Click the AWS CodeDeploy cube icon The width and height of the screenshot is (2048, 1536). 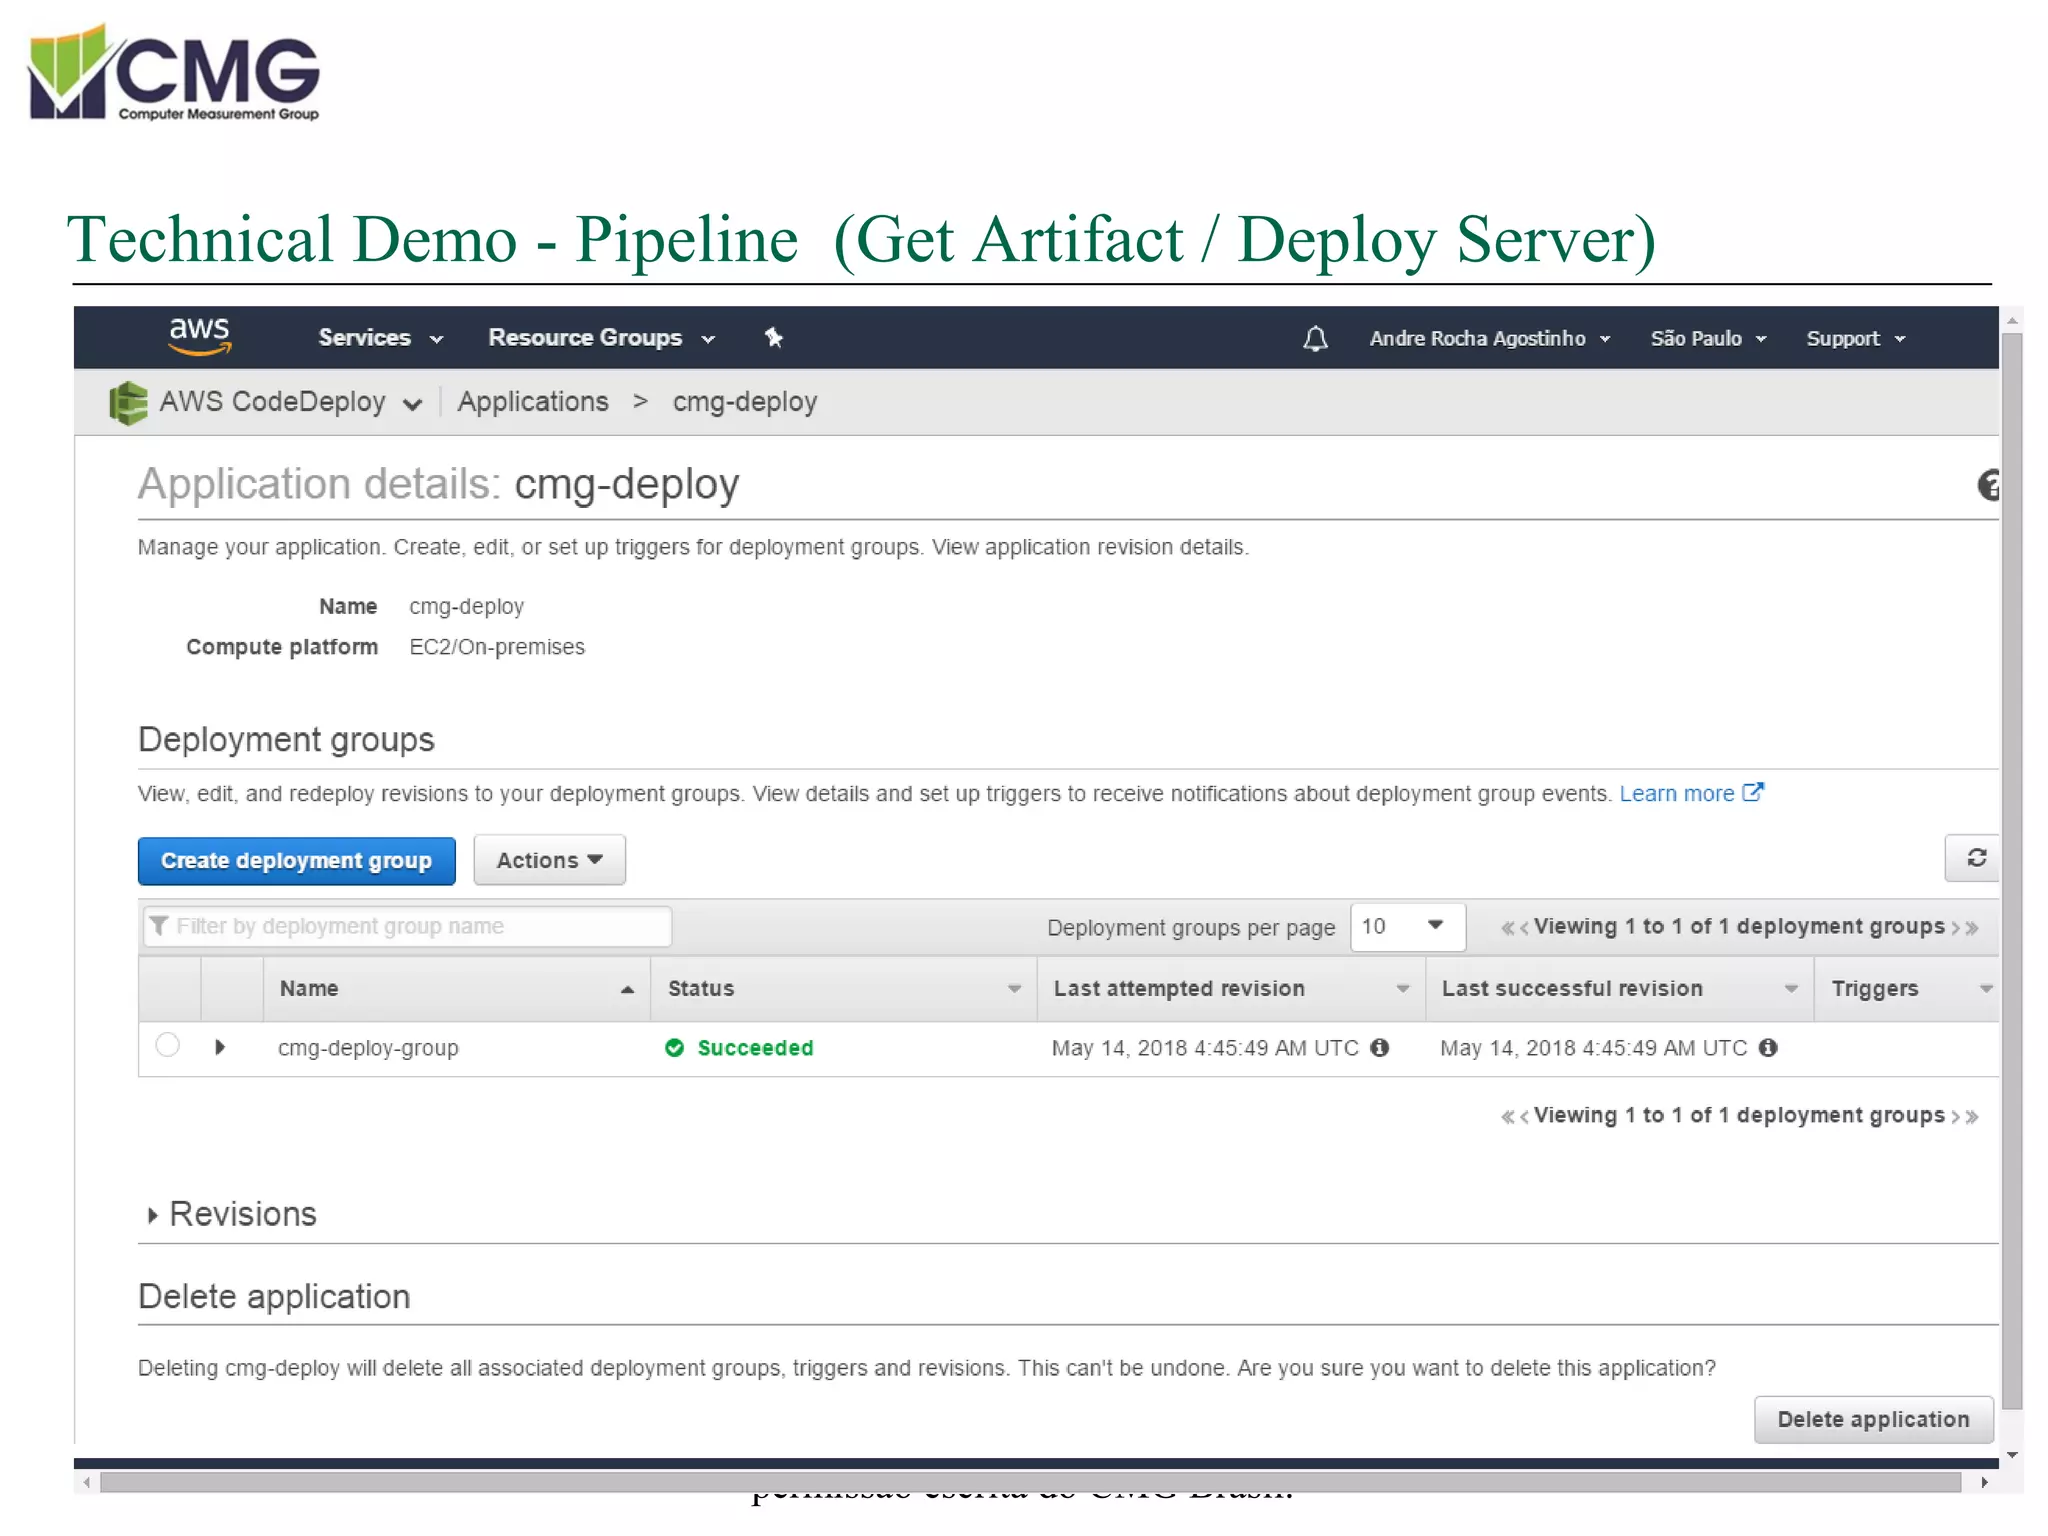point(128,403)
